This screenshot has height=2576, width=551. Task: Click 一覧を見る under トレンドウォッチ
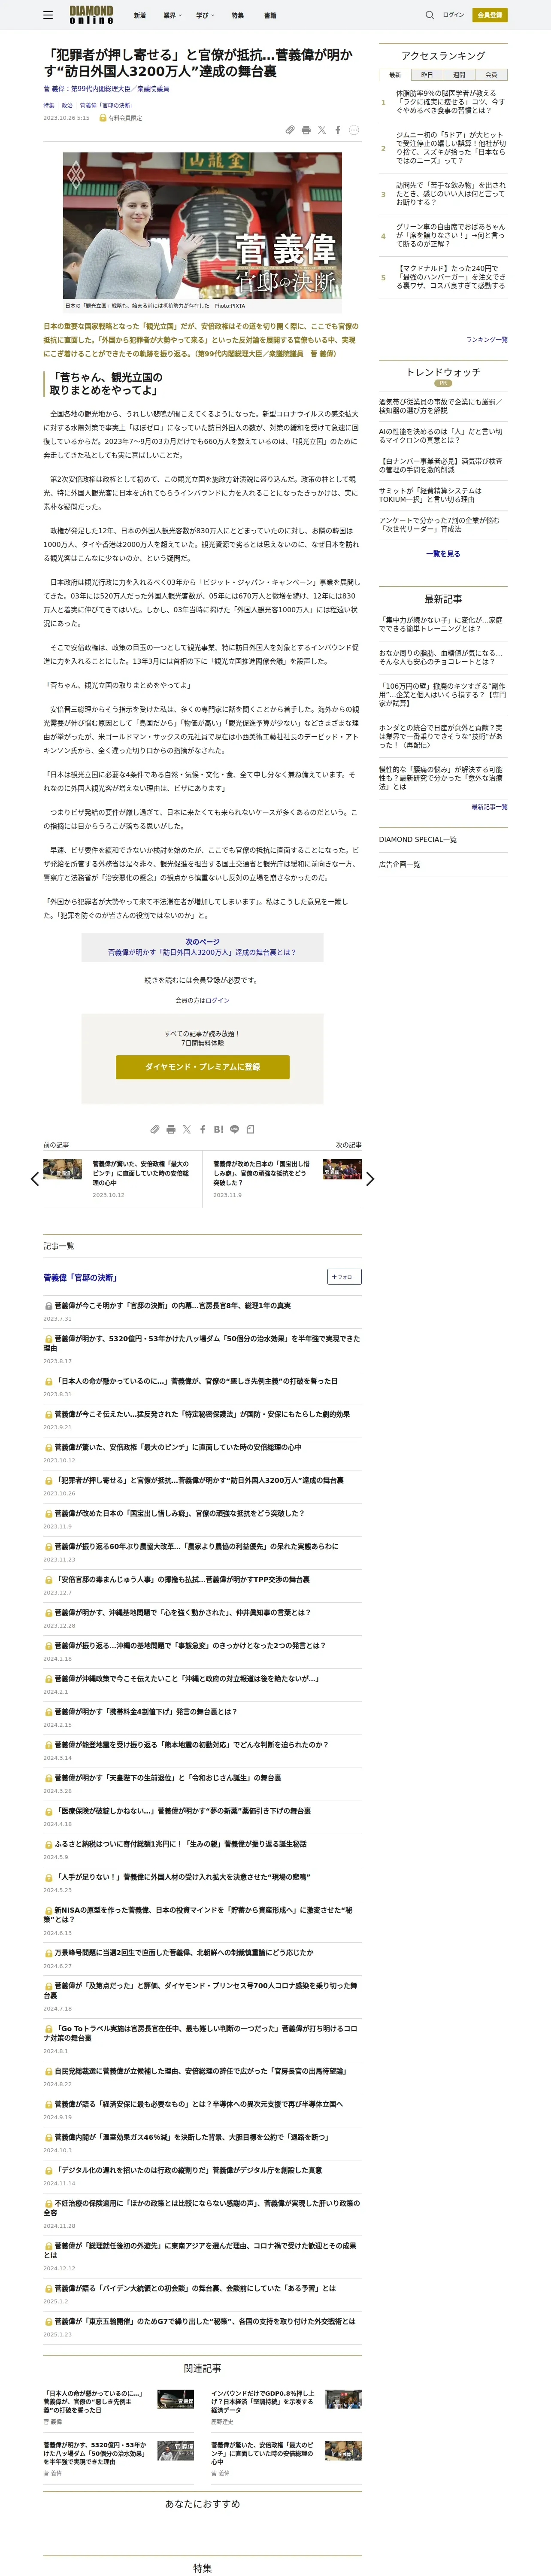[443, 553]
